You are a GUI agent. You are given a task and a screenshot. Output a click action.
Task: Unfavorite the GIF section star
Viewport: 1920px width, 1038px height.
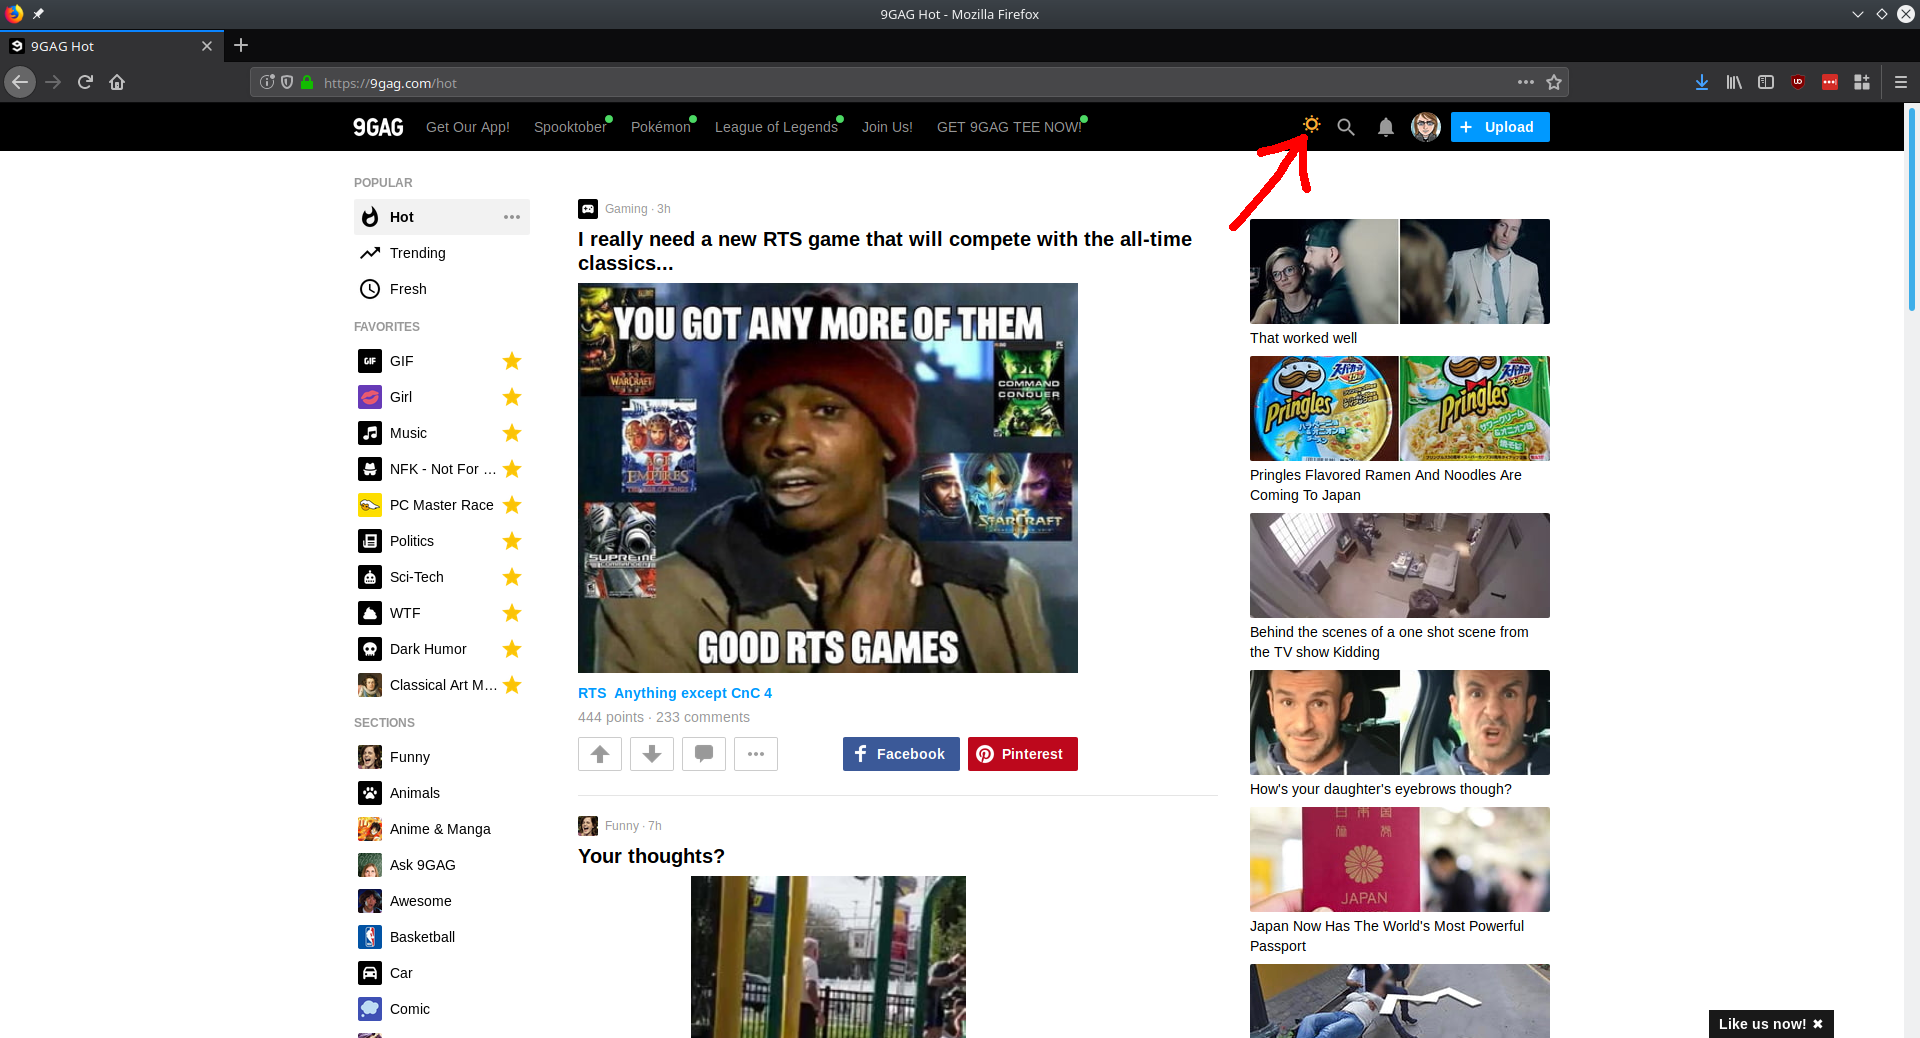point(512,361)
